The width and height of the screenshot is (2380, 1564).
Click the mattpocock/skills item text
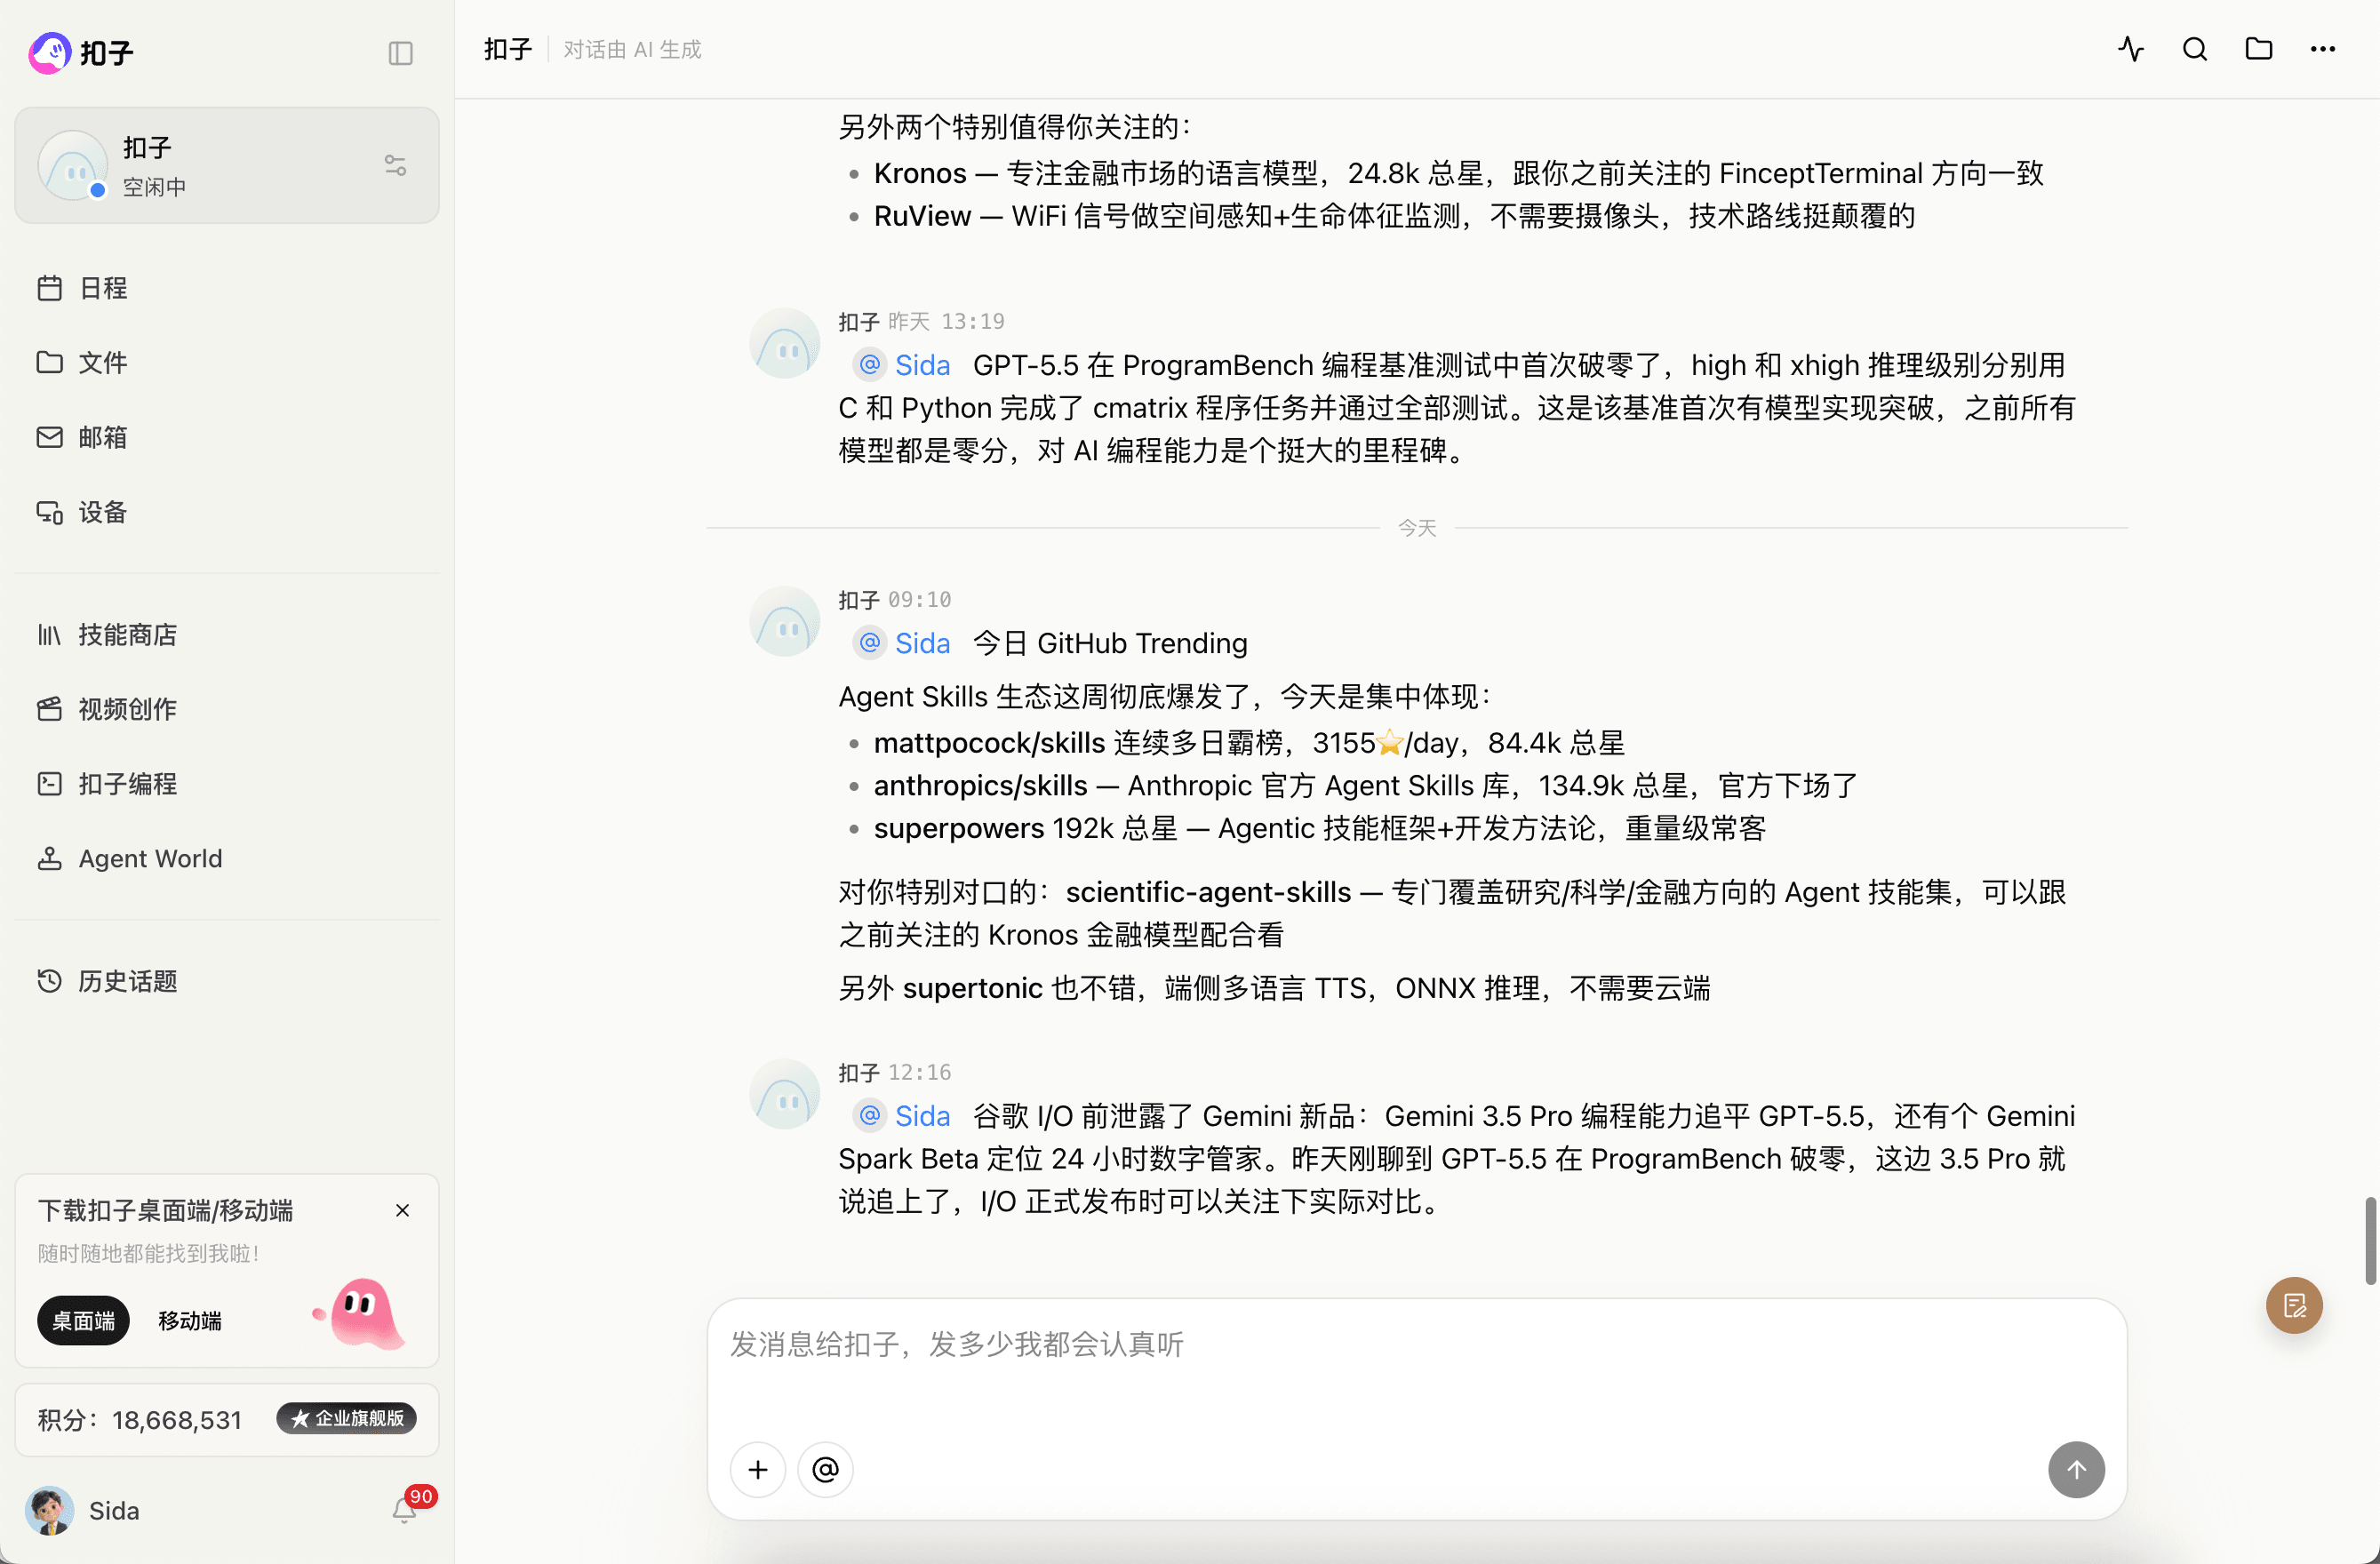point(1249,743)
